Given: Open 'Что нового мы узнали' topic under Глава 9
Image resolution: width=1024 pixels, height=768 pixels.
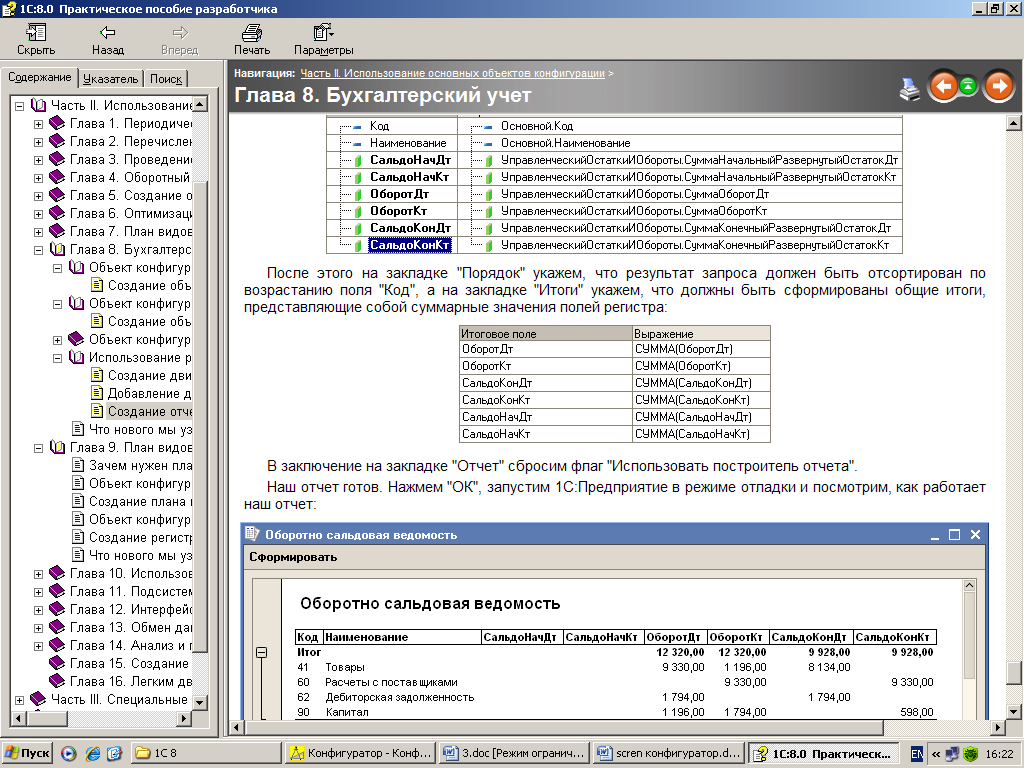Looking at the screenshot, I should (140, 556).
